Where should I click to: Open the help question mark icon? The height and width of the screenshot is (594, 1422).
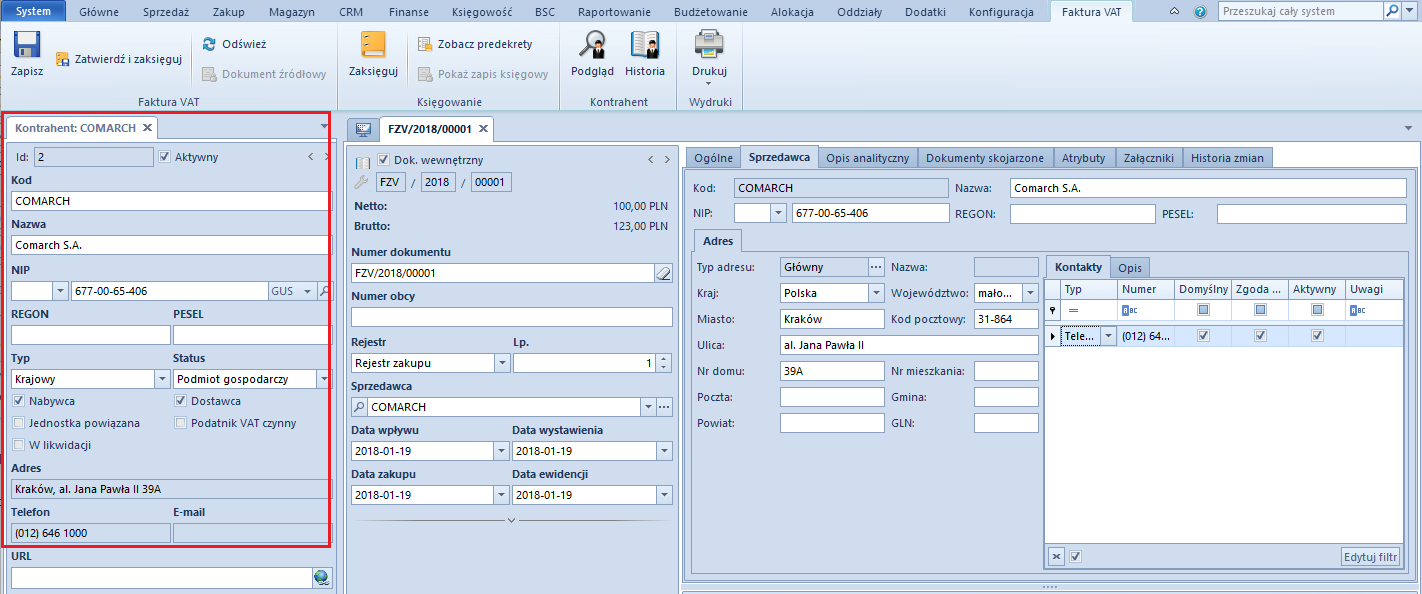coord(1200,12)
